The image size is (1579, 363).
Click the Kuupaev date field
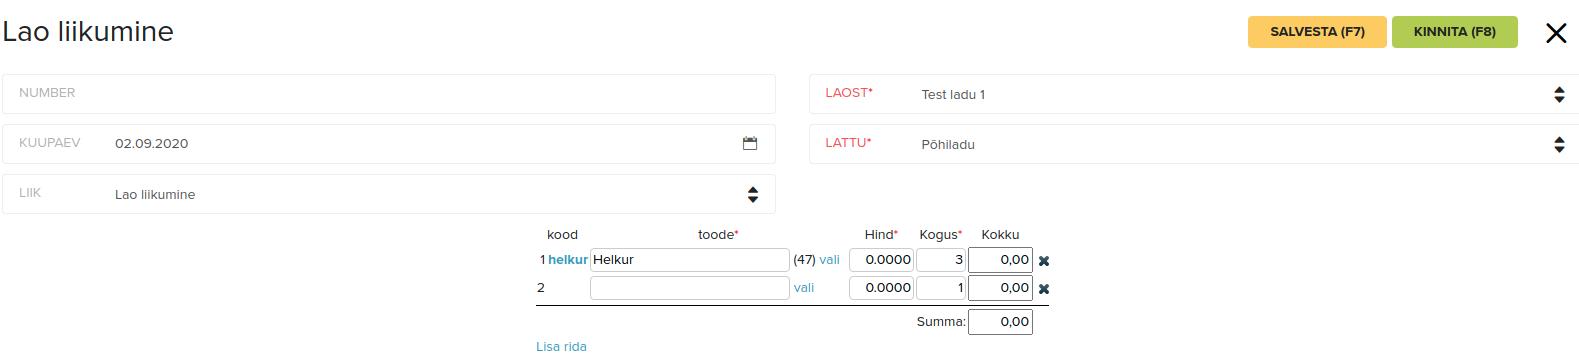(389, 143)
